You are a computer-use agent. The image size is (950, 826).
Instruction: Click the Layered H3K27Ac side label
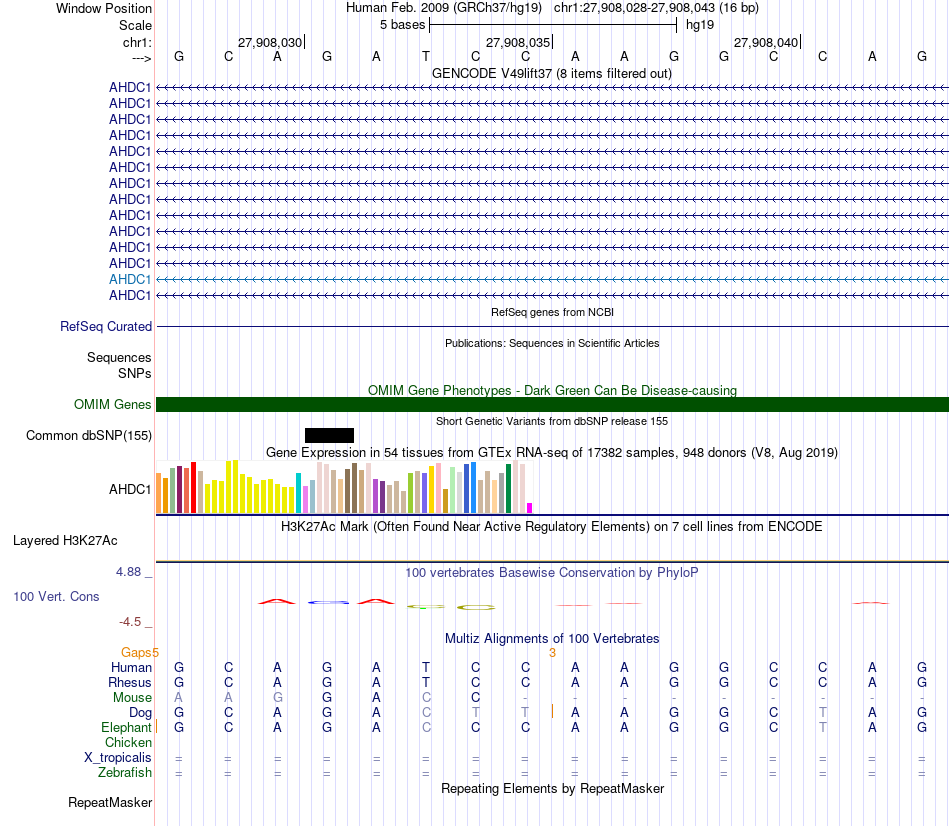coord(65,541)
